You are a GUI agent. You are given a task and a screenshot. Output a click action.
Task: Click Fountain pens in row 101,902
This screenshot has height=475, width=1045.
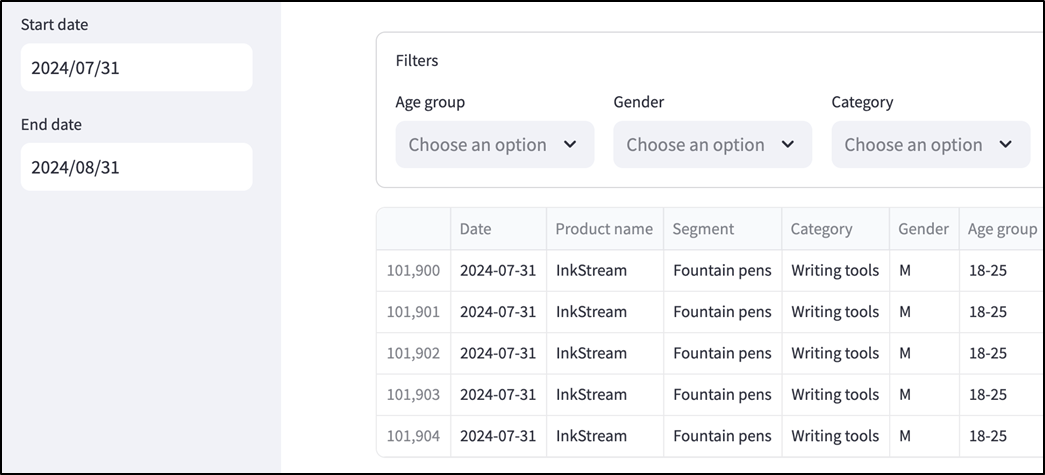pyautogui.click(x=722, y=353)
